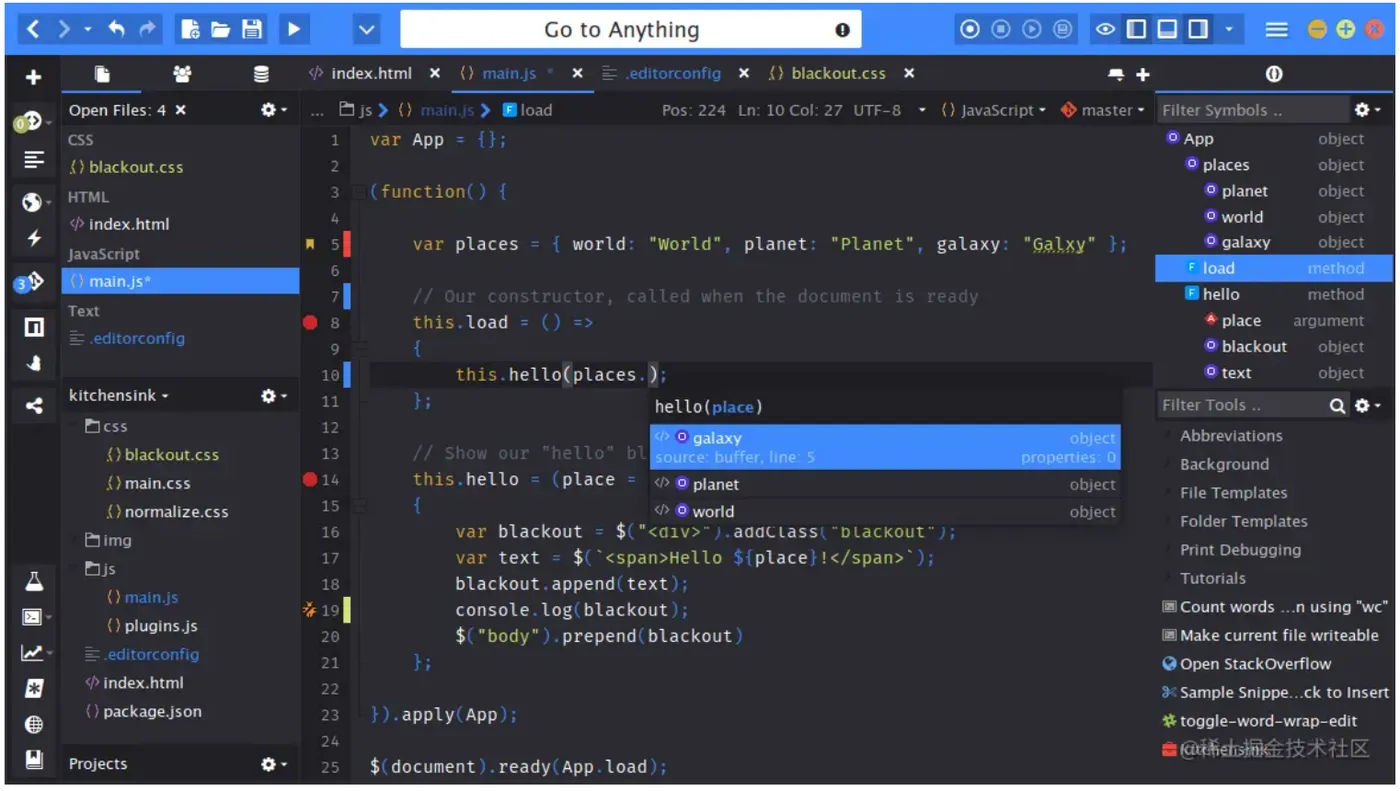The image size is (1400, 791).
Task: Switch to the database pane icon
Action: (x=261, y=74)
